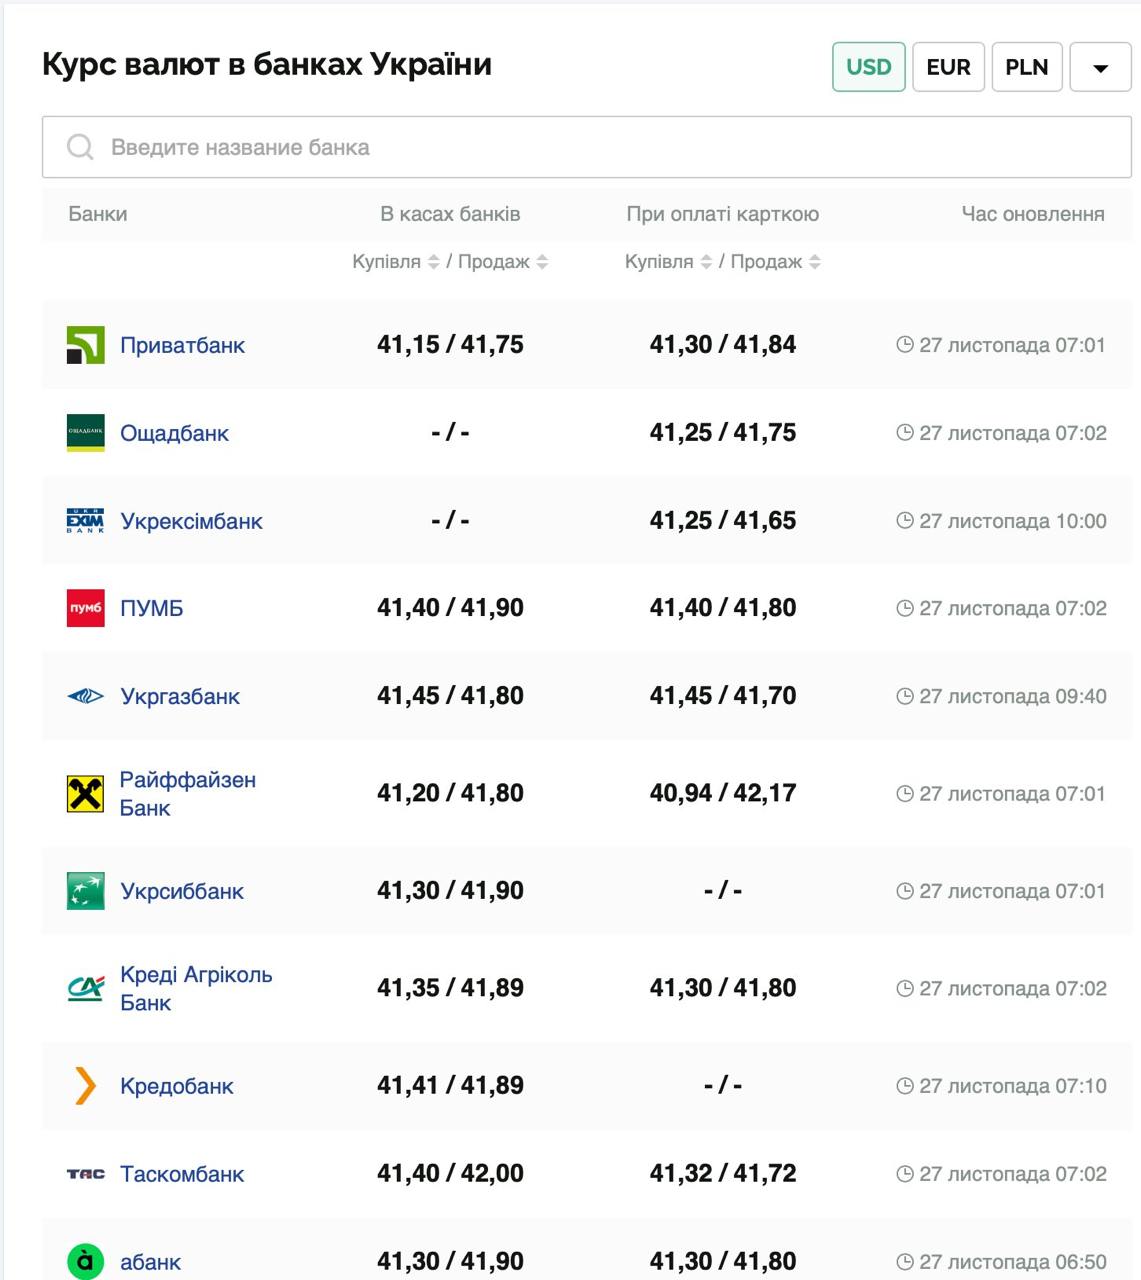Viewport: 1141px width, 1280px height.
Task: Click the Credit Agricole logo icon
Action: [85, 988]
